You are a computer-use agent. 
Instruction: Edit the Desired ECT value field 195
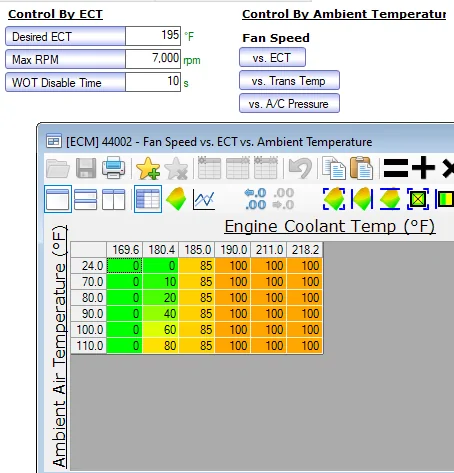point(153,36)
